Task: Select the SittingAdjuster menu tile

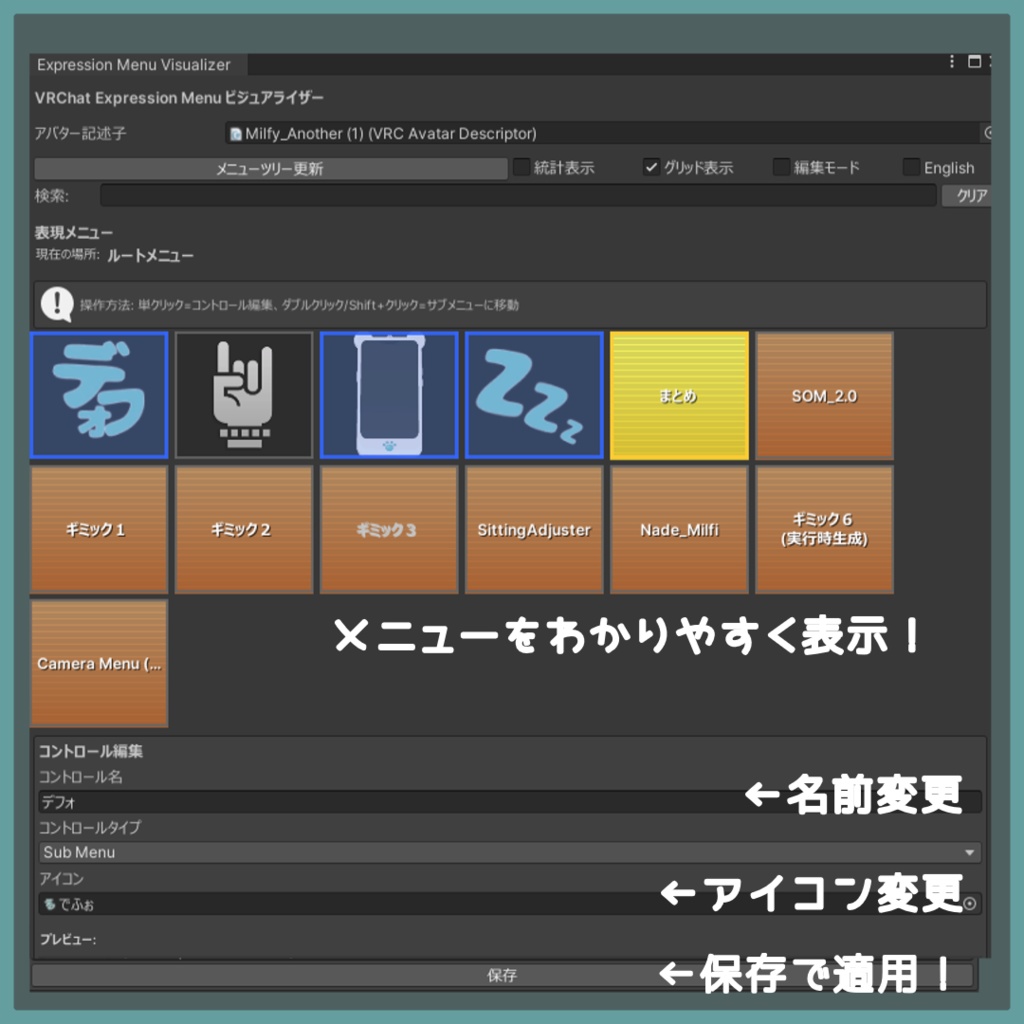Action: 534,528
